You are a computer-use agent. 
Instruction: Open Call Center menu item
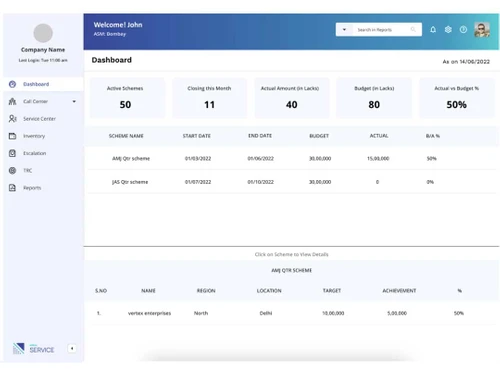pos(43,101)
